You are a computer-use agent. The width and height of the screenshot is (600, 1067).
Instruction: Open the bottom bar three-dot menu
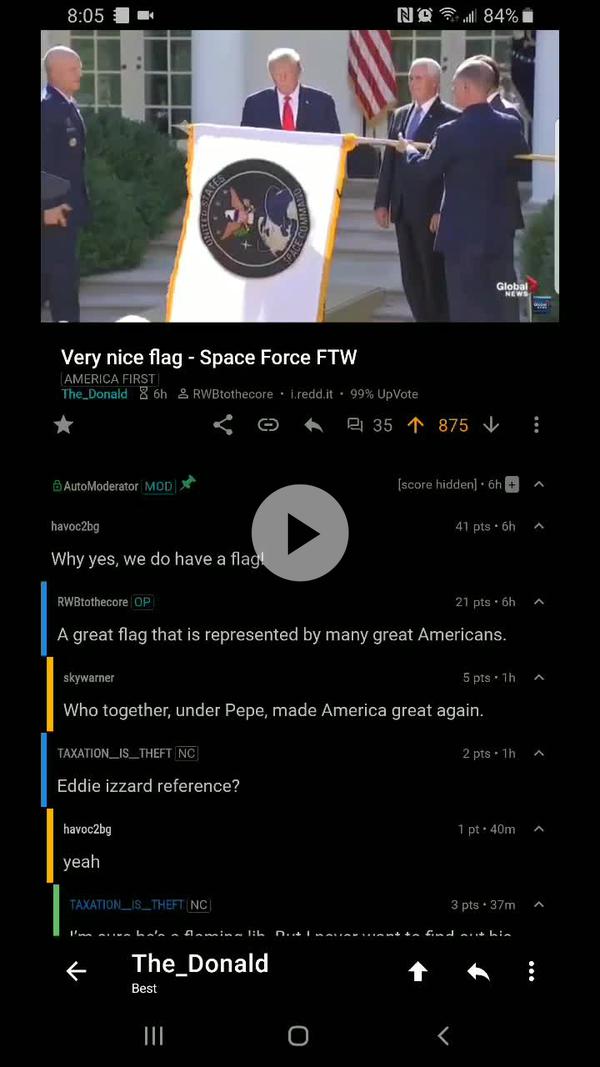point(531,971)
